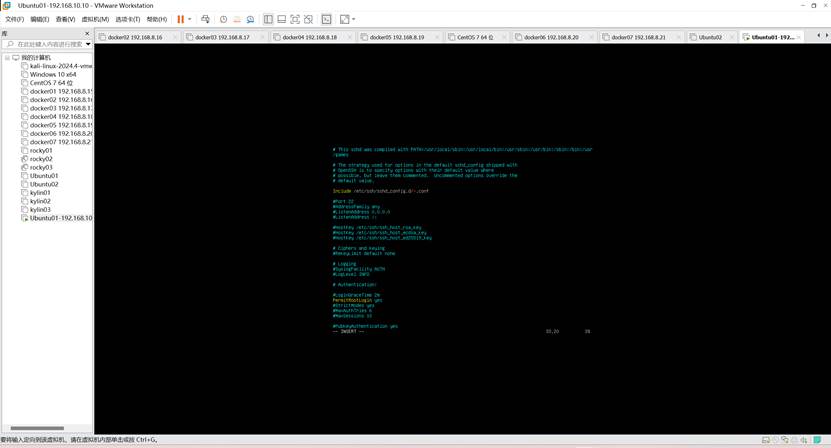Select Ubuntu01 in library tree
This screenshot has width=831, height=448.
pos(44,176)
